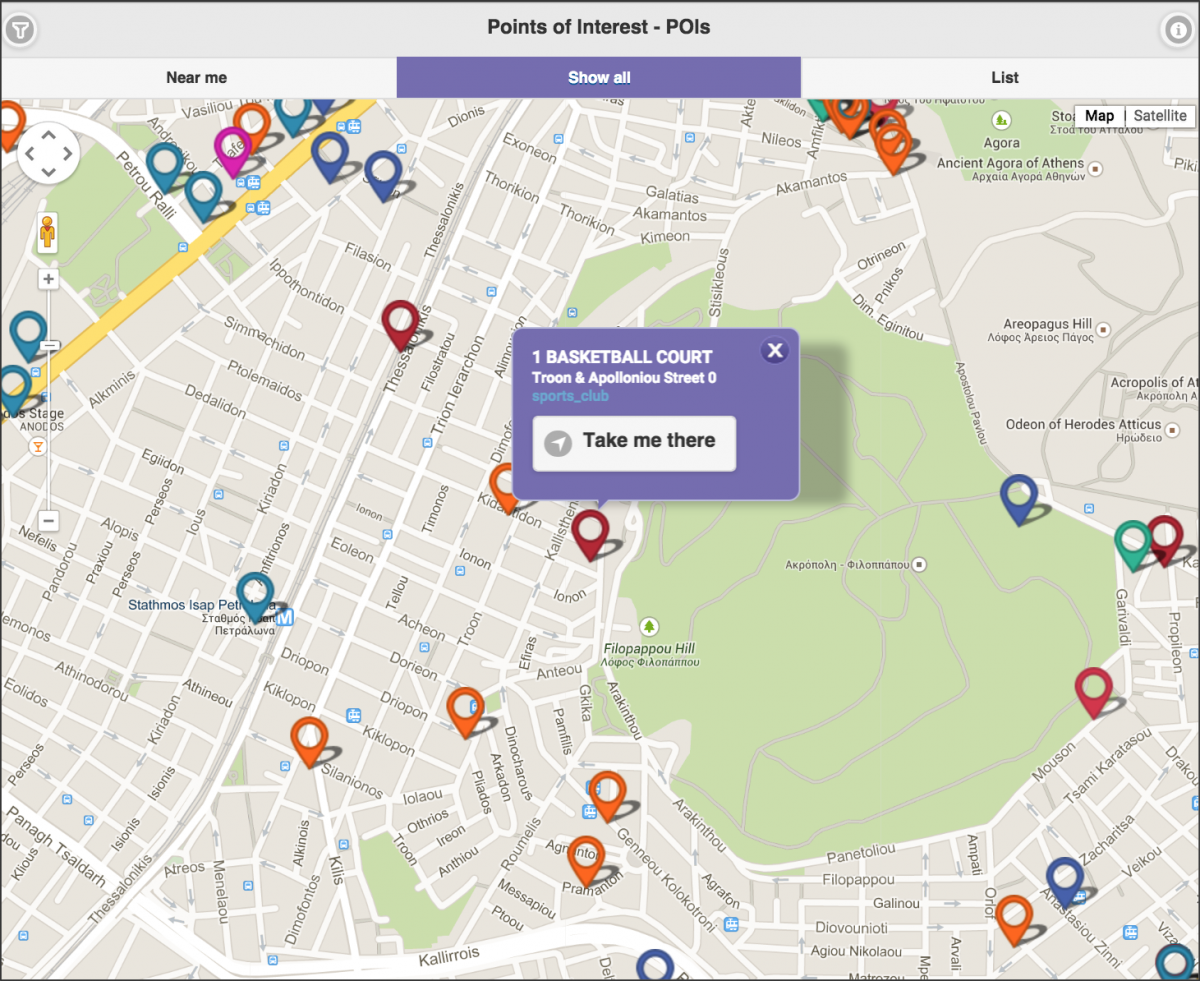The width and height of the screenshot is (1200, 981).
Task: Open the filter funnel icon
Action: pyautogui.click(x=19, y=30)
